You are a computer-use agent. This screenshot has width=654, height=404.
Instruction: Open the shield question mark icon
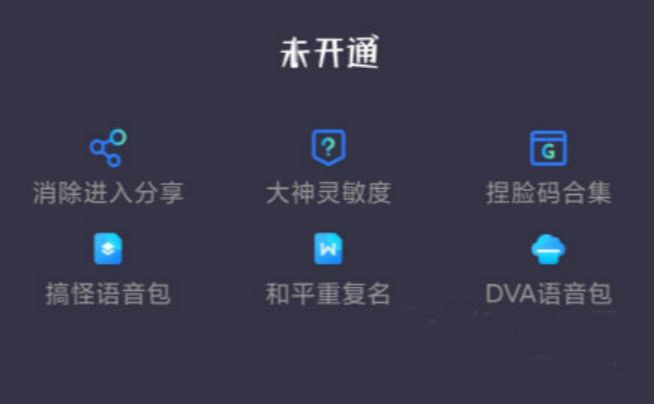pyautogui.click(x=329, y=148)
